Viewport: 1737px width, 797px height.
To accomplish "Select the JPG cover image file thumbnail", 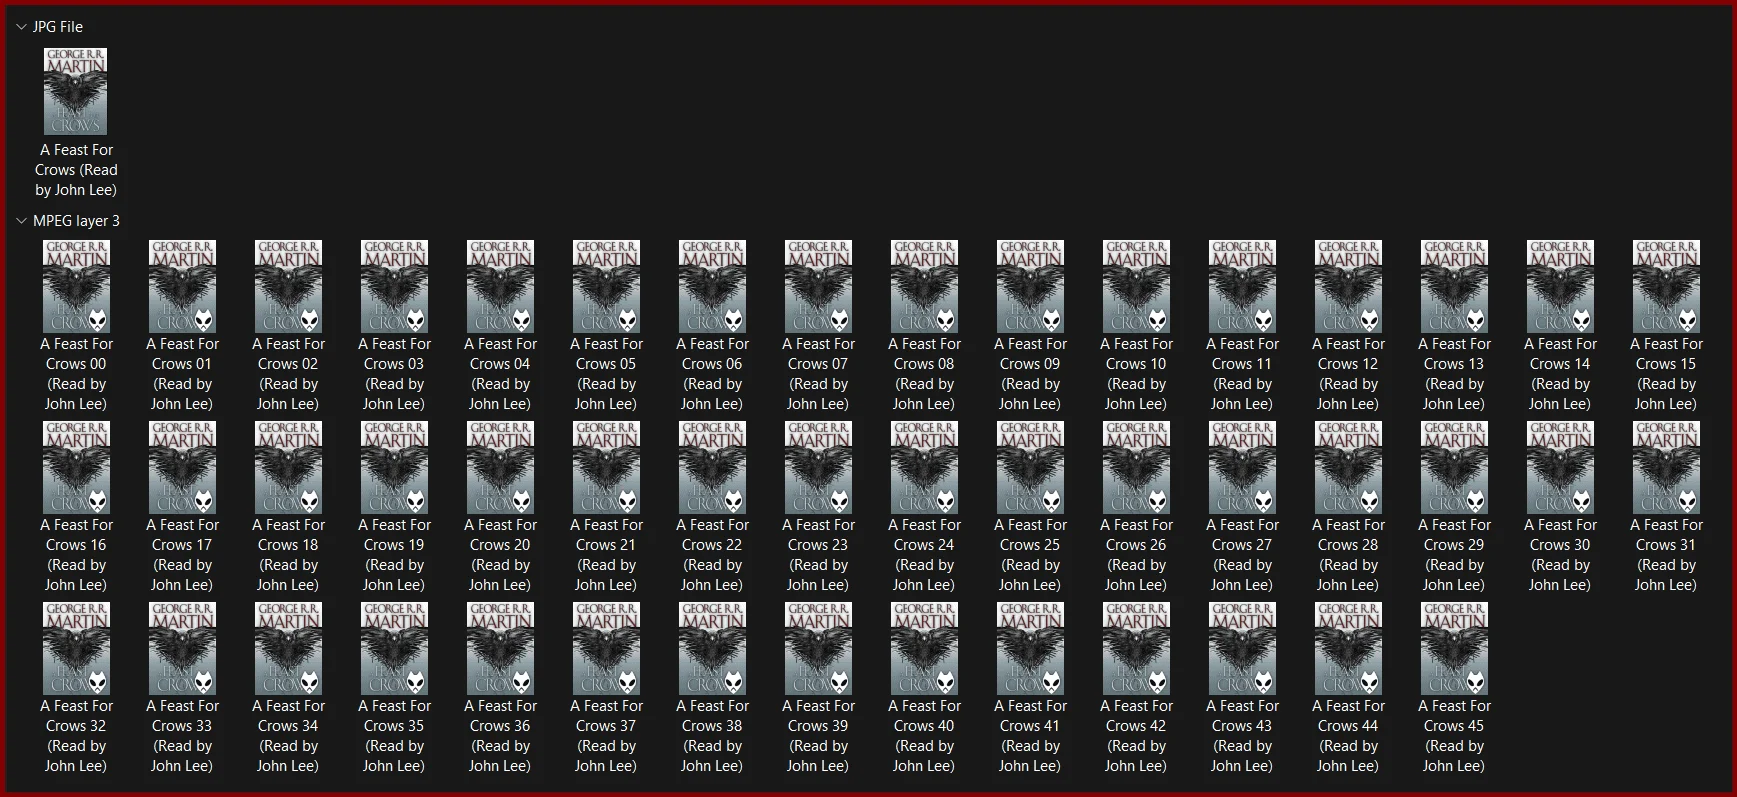I will [76, 91].
